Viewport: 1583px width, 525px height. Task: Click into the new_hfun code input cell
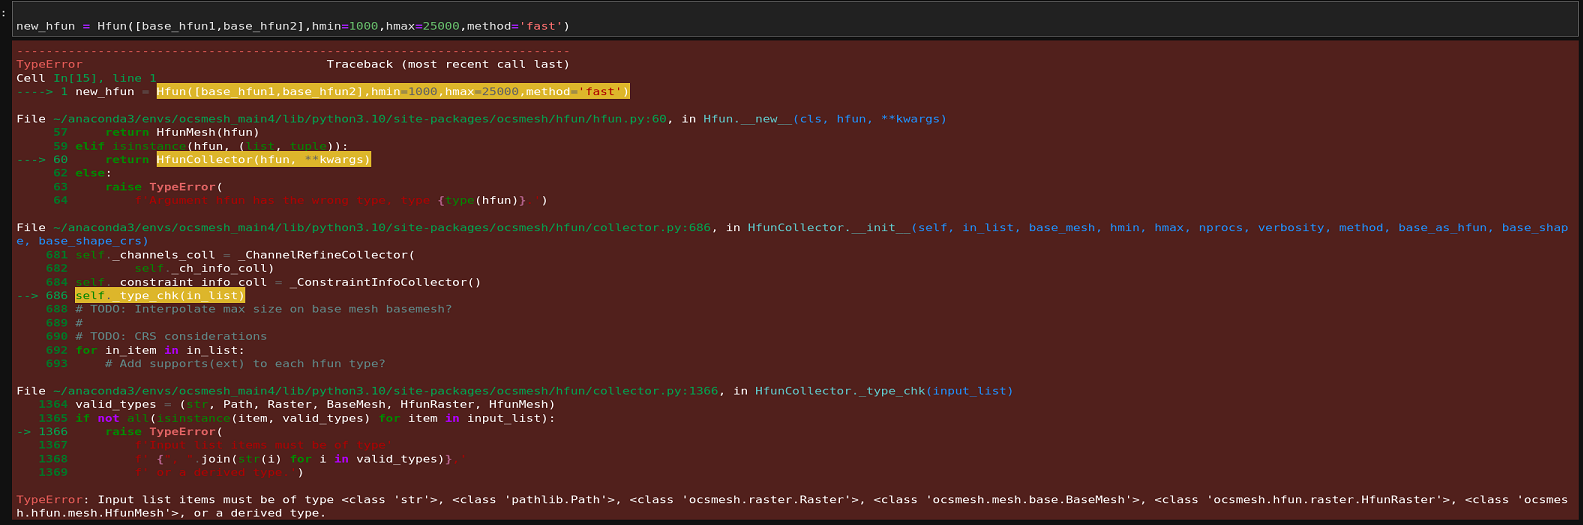click(795, 20)
